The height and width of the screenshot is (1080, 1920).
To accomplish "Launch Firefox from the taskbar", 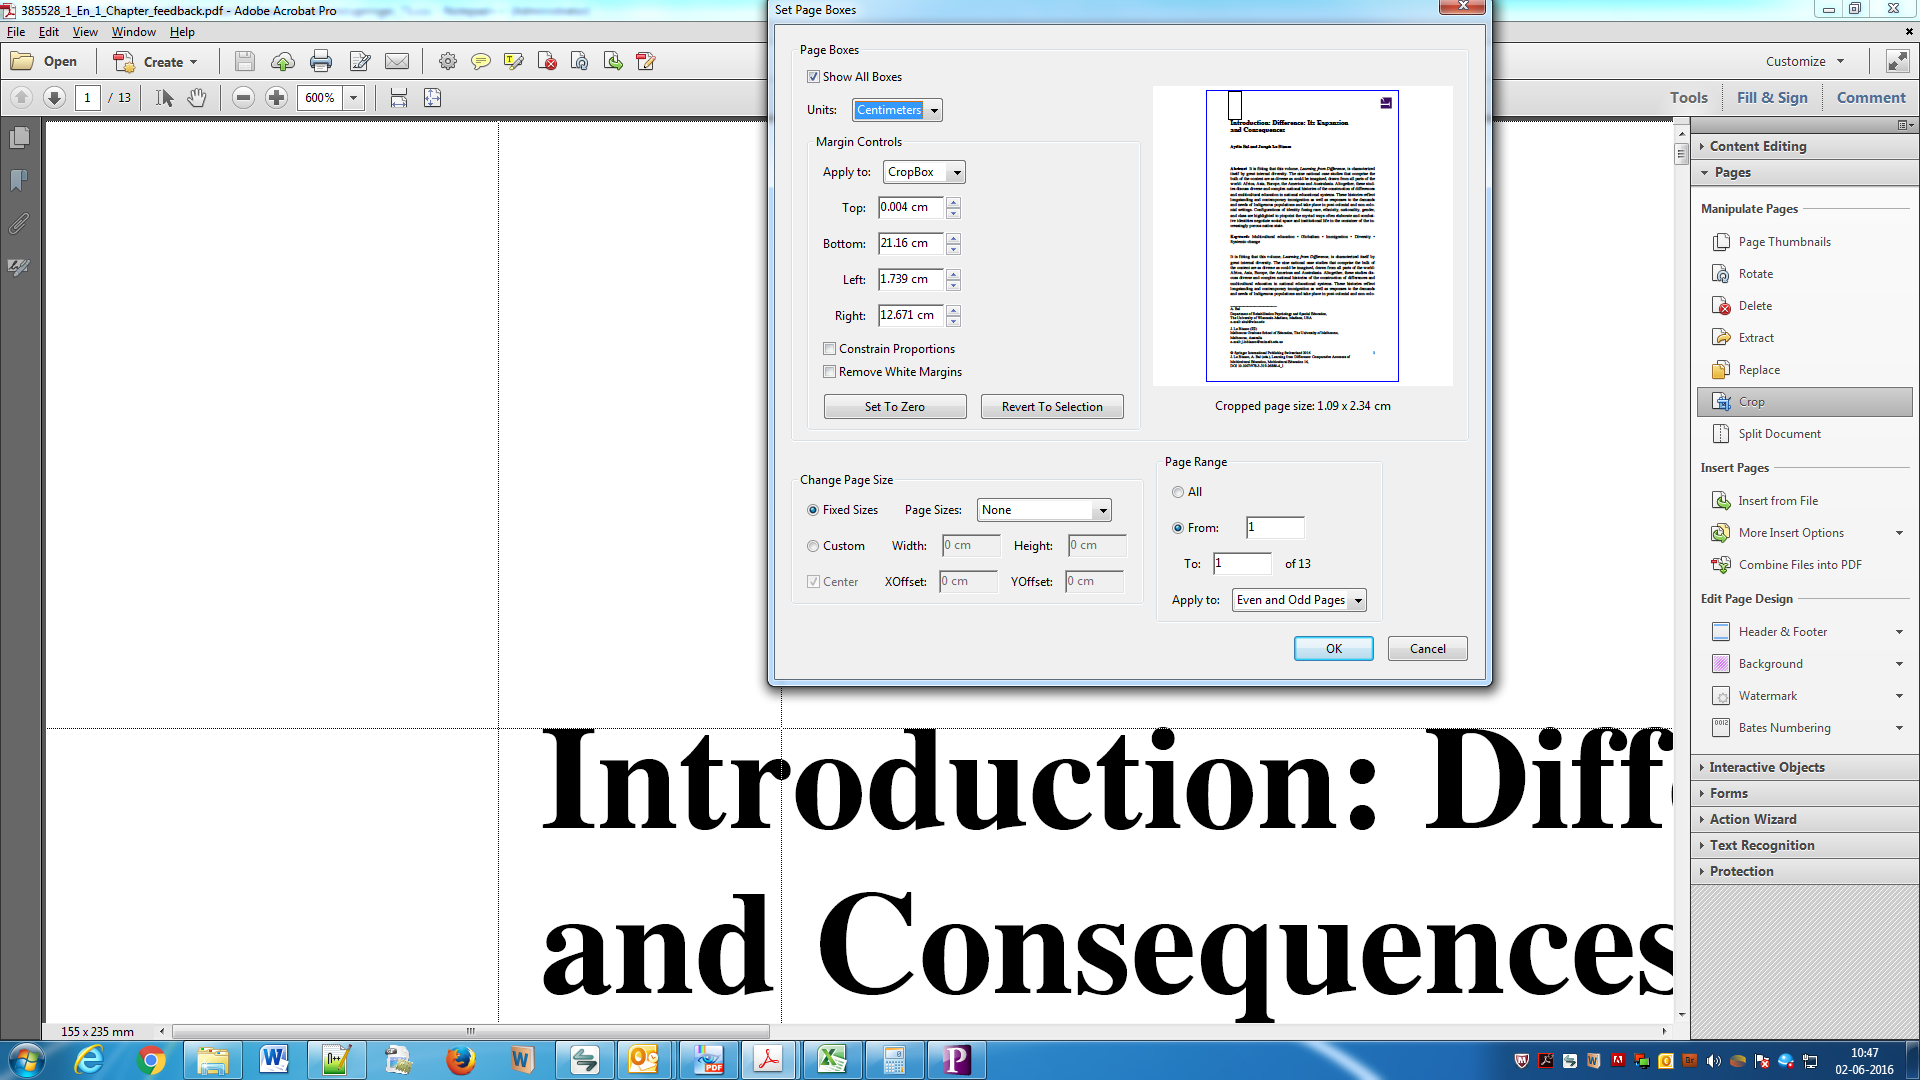I will [x=460, y=1060].
